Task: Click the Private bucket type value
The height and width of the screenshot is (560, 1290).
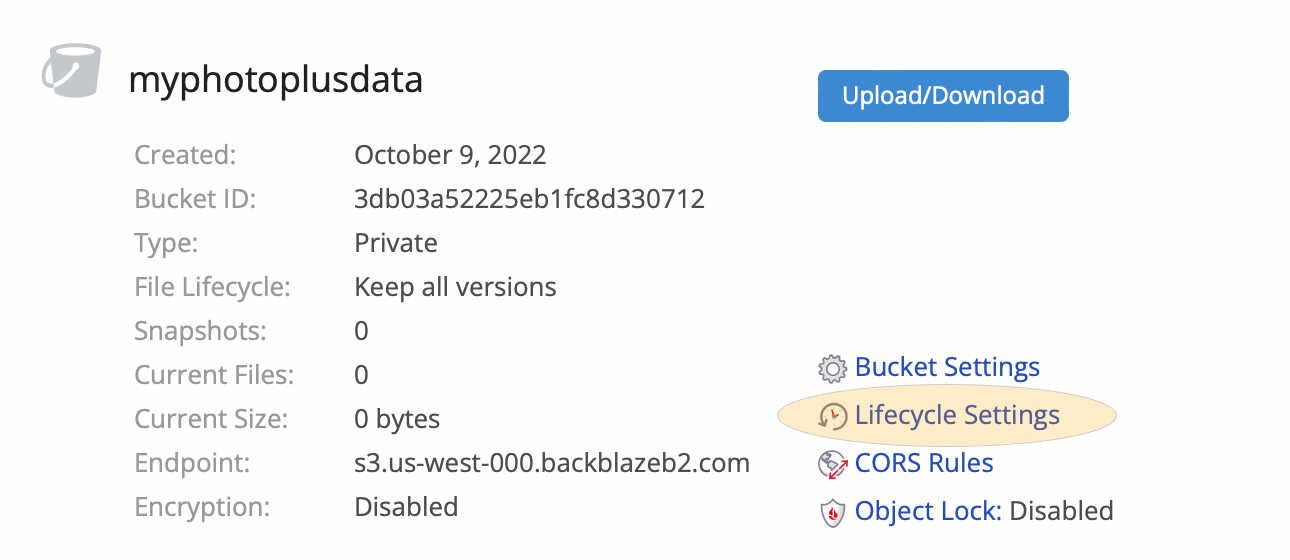Action: tap(396, 243)
